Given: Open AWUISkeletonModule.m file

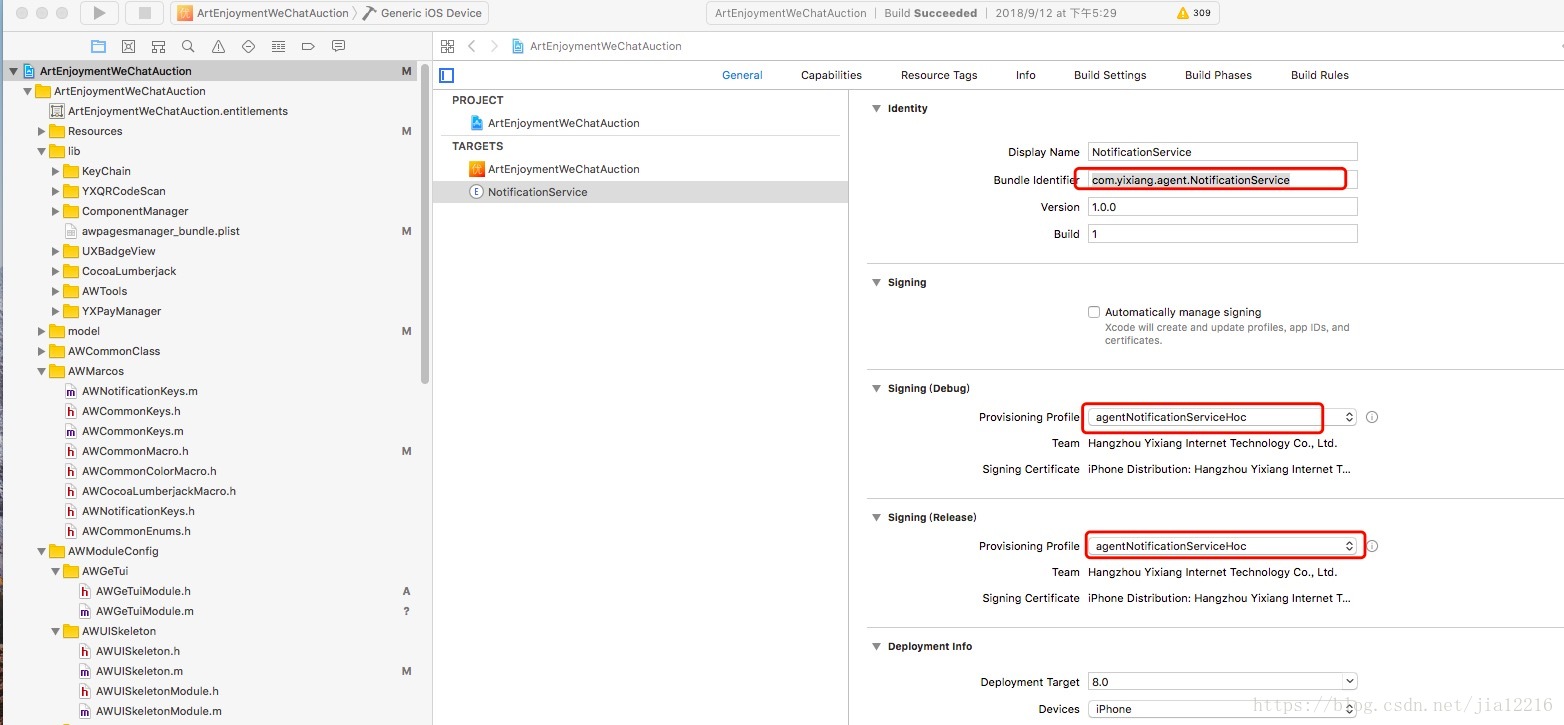Looking at the screenshot, I should (158, 711).
